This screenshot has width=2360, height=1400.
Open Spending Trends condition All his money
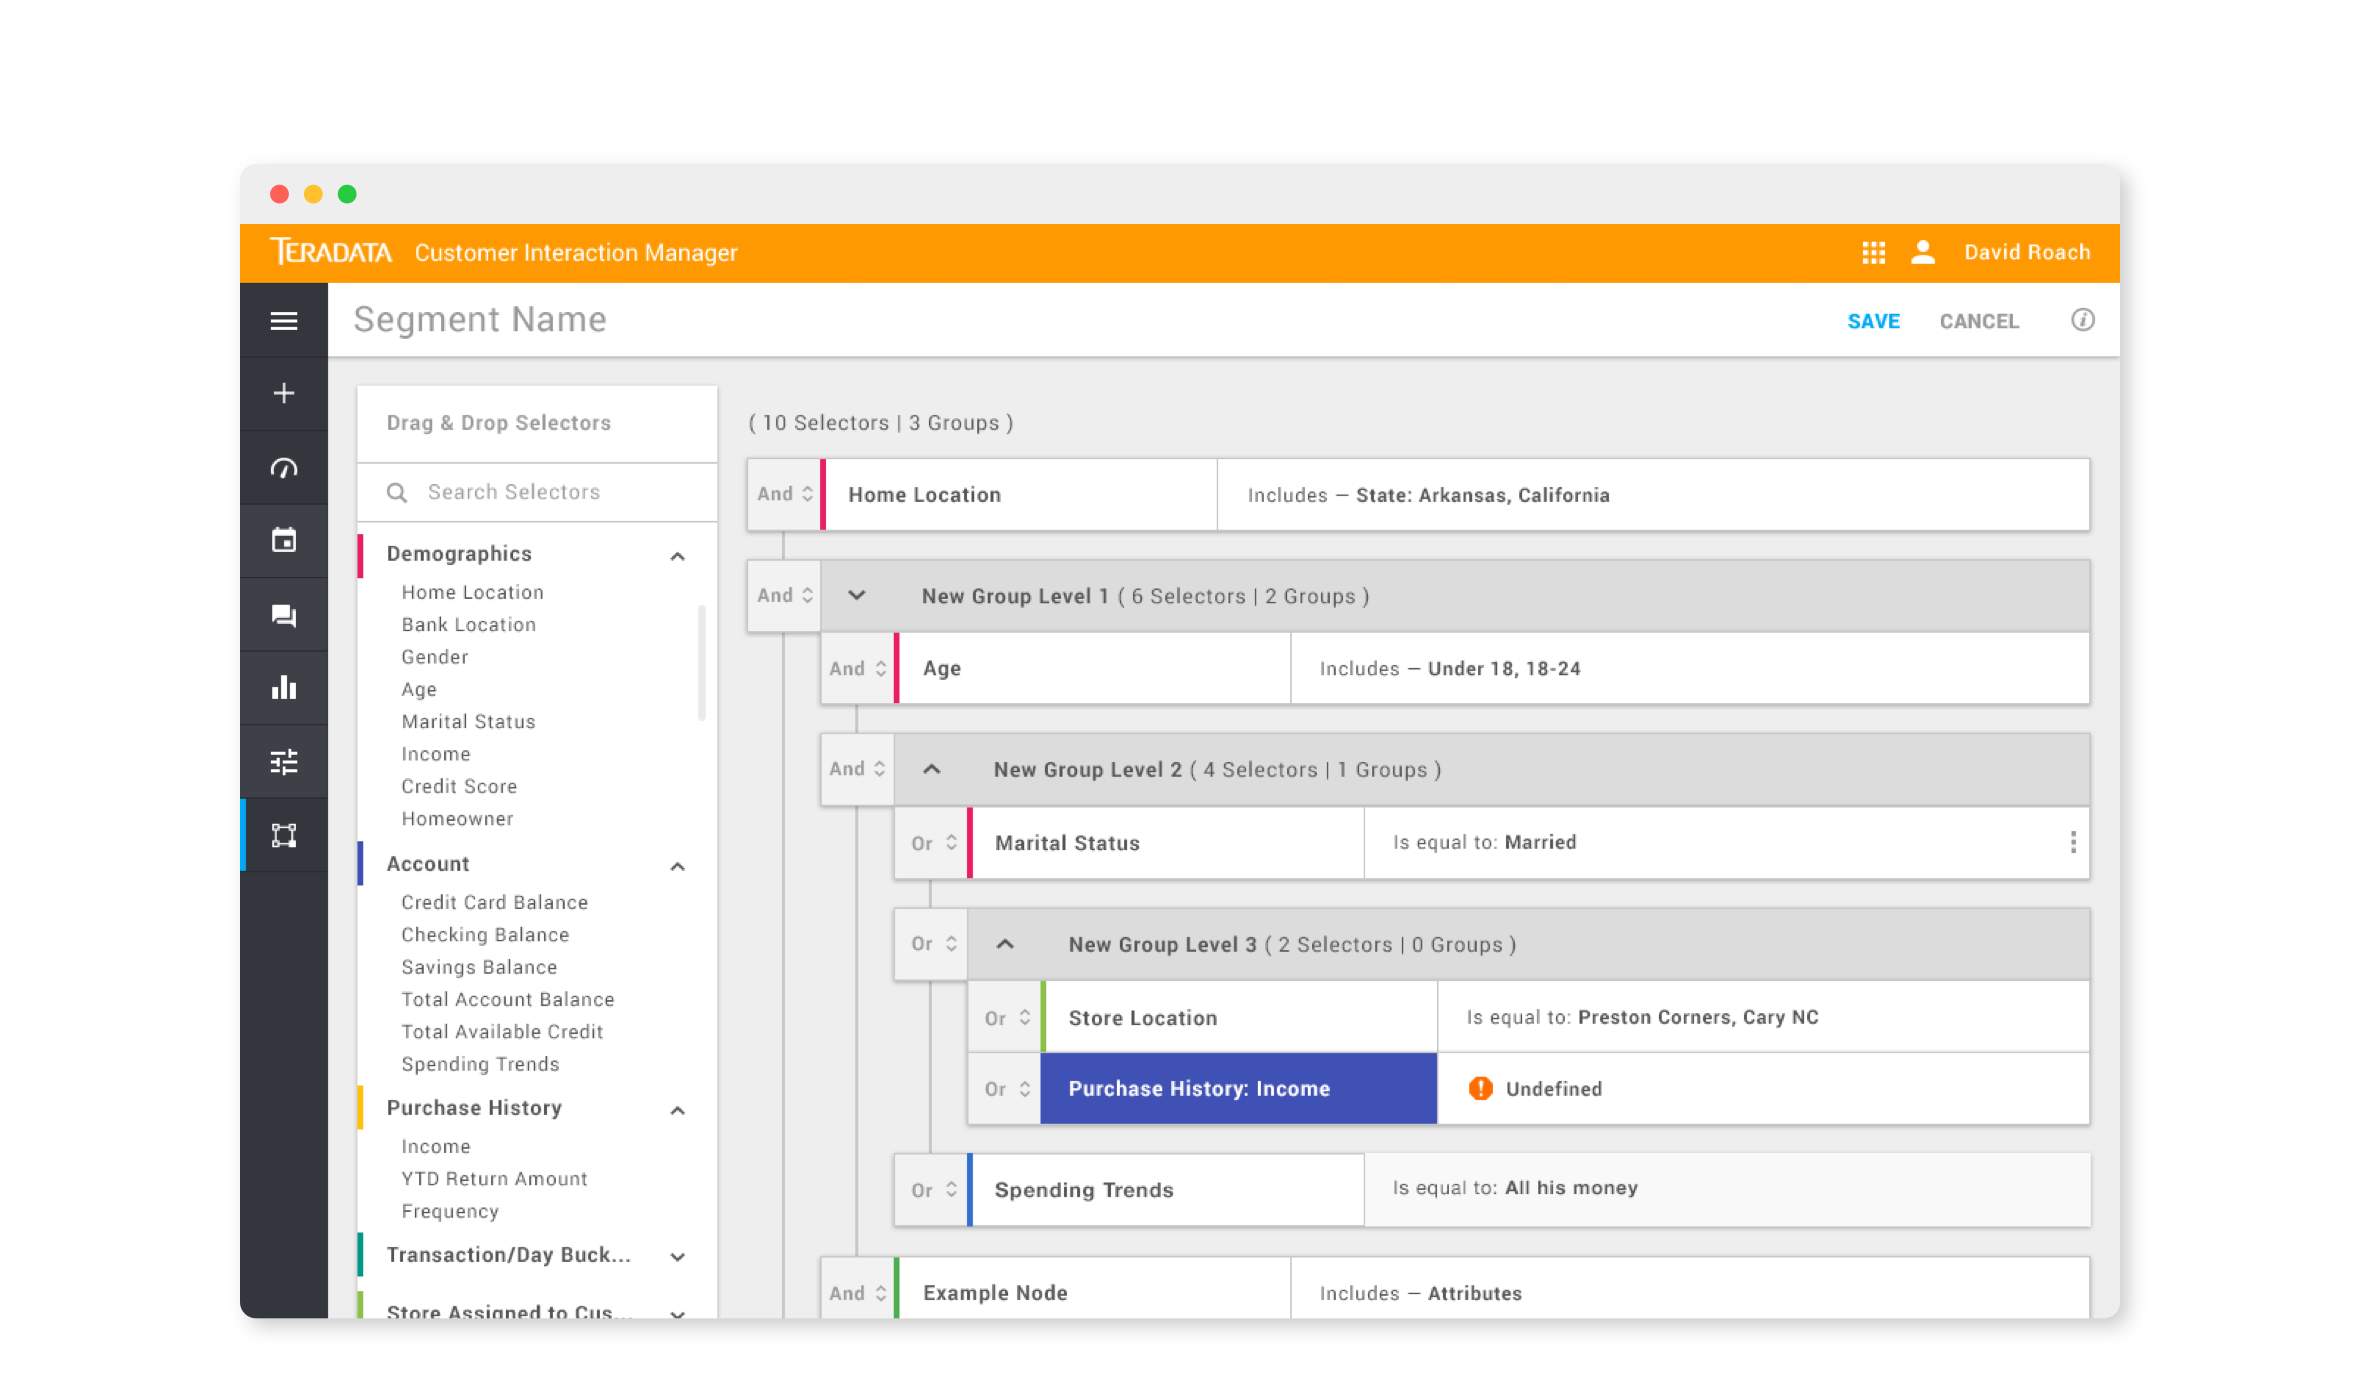(1727, 1189)
